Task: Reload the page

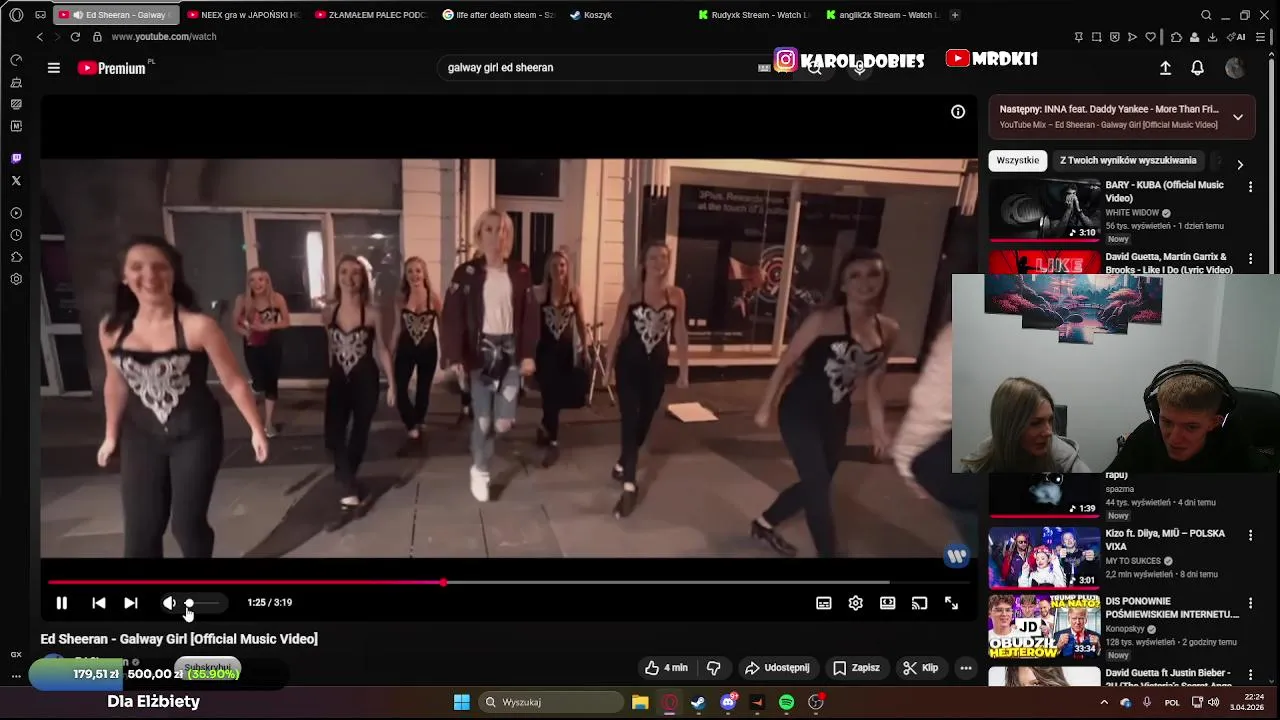Action: tap(75, 37)
